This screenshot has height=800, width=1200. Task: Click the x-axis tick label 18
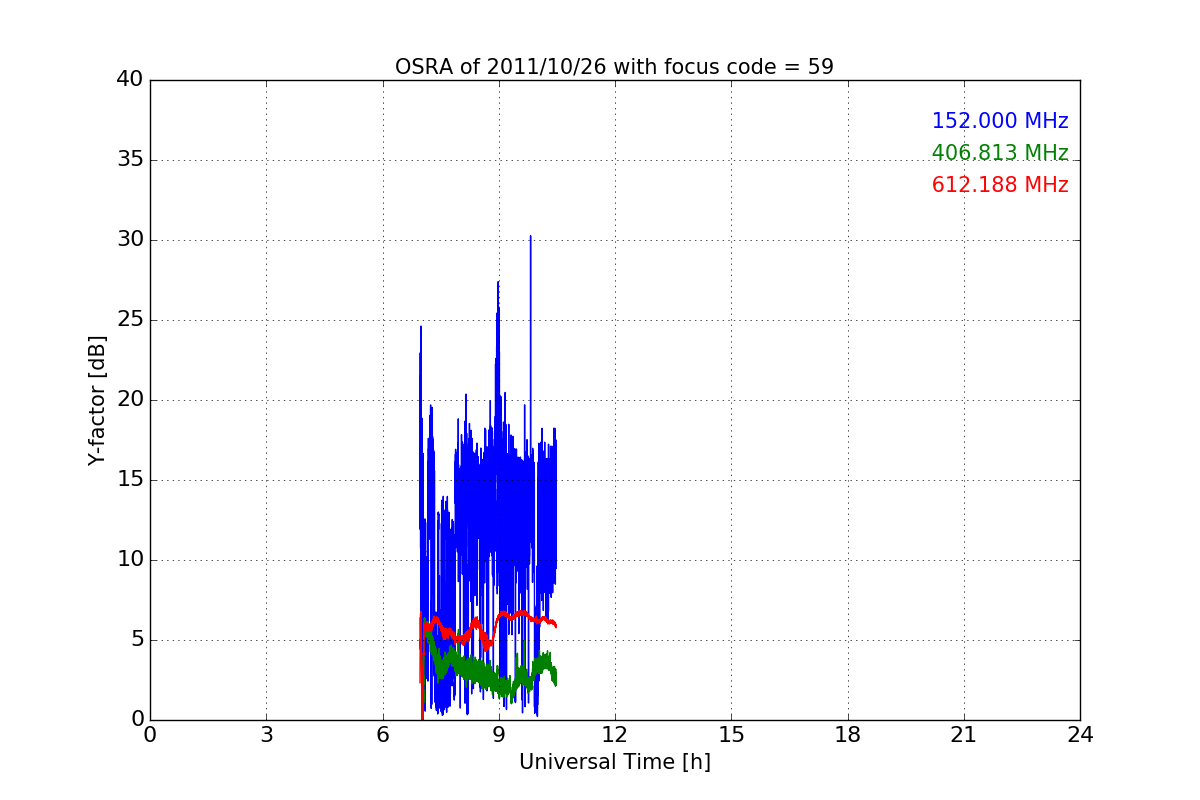[847, 734]
